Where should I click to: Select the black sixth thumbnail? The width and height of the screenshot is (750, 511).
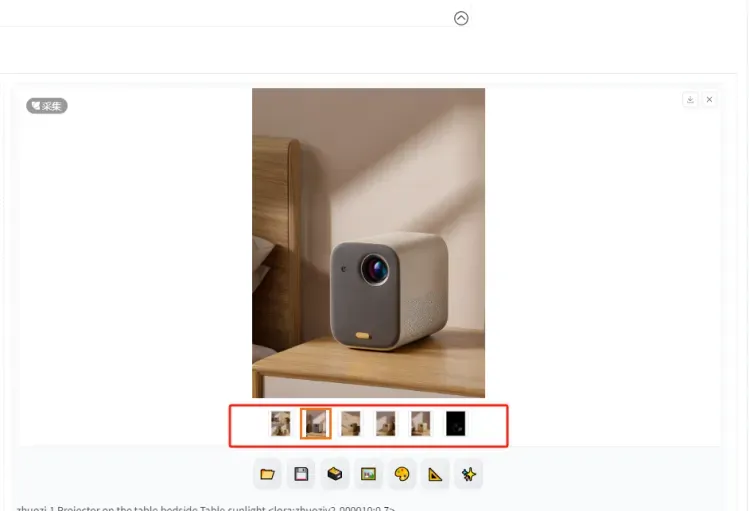(x=455, y=423)
